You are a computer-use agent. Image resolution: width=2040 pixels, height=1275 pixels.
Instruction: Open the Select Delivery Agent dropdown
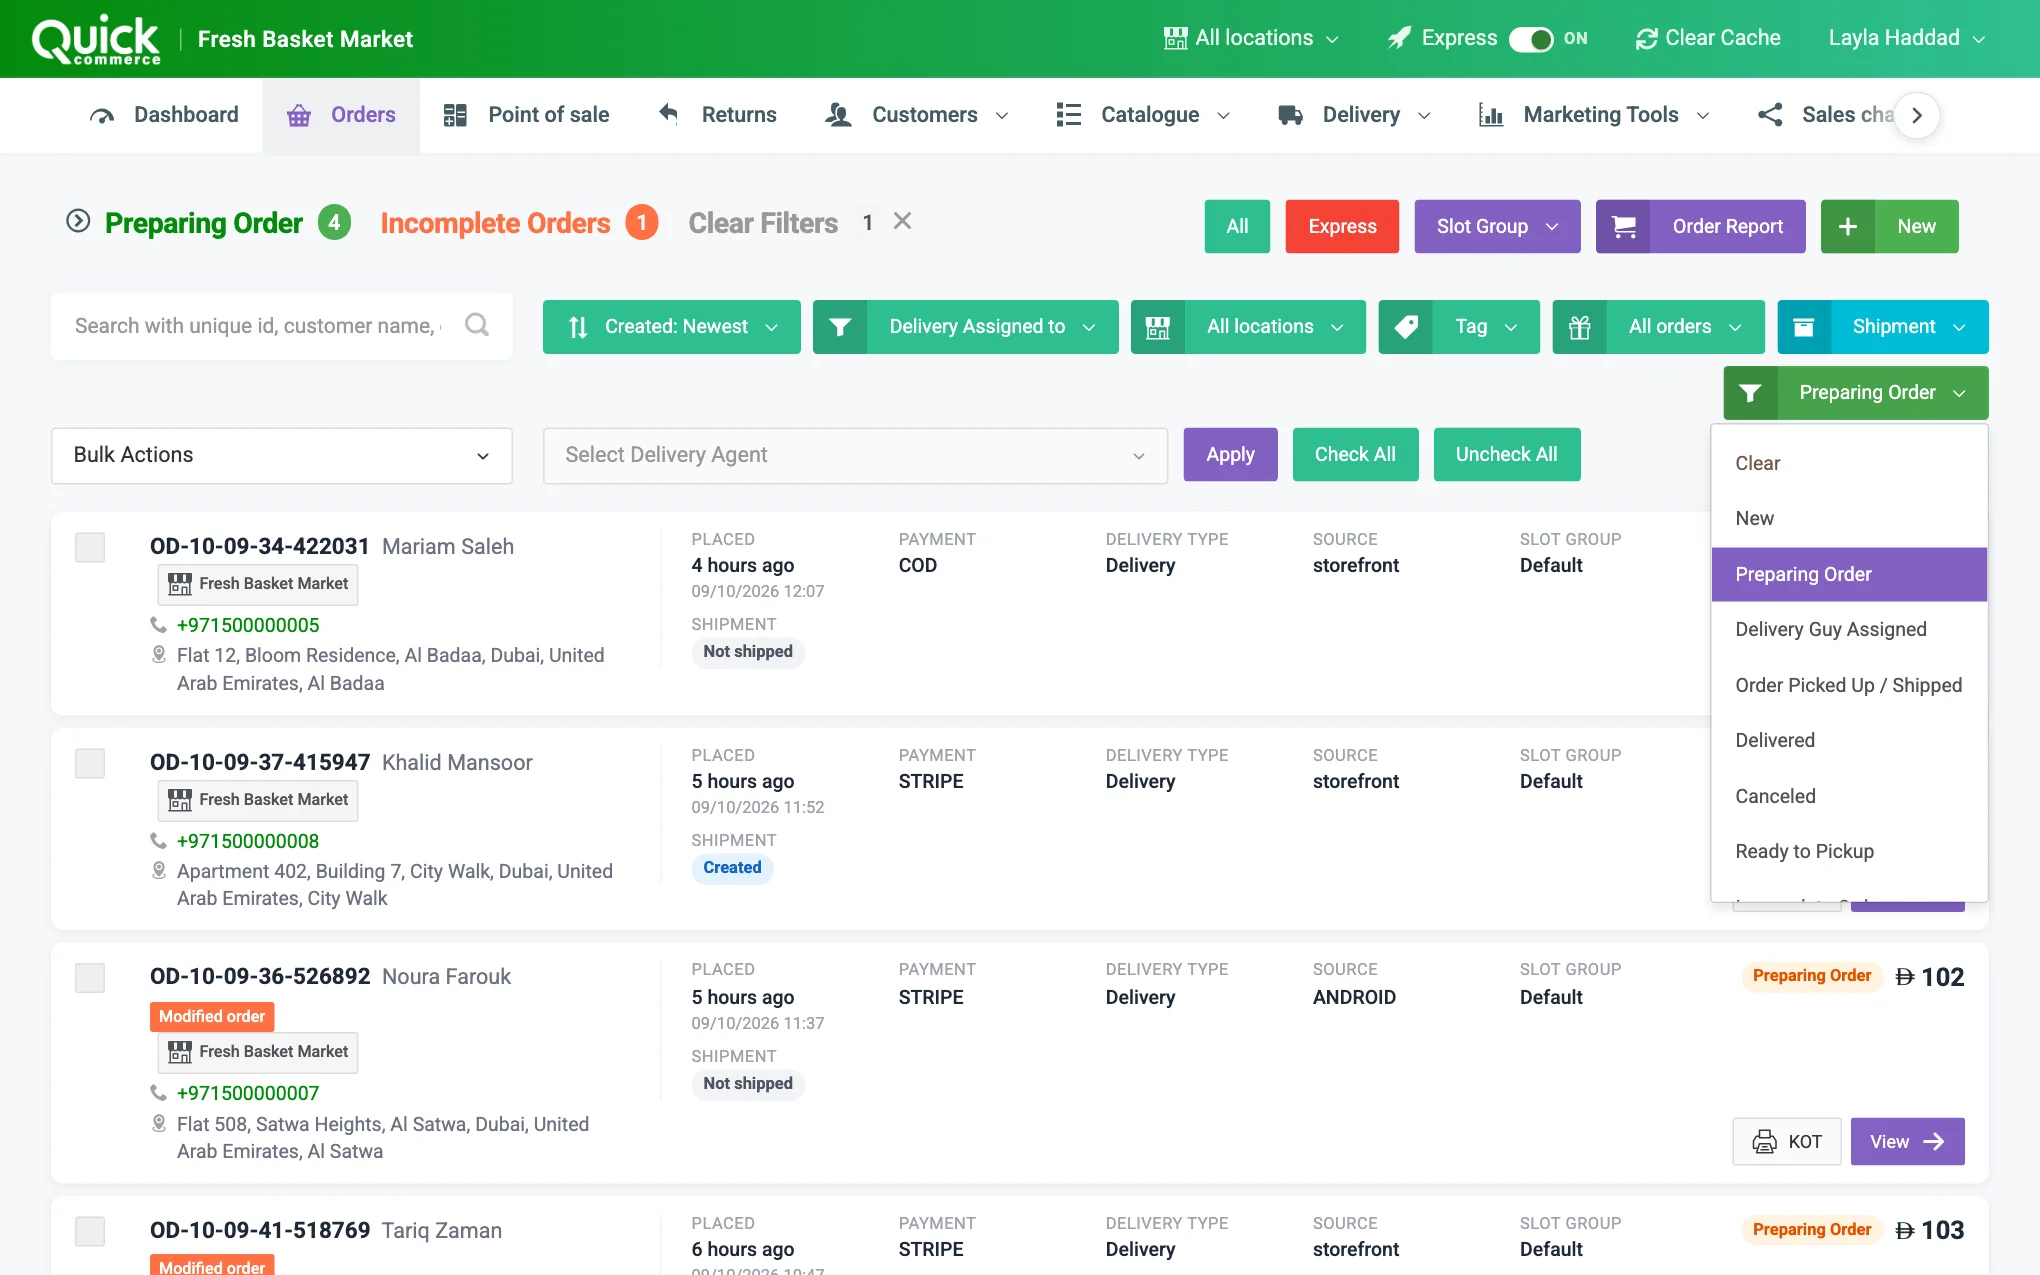855,455
